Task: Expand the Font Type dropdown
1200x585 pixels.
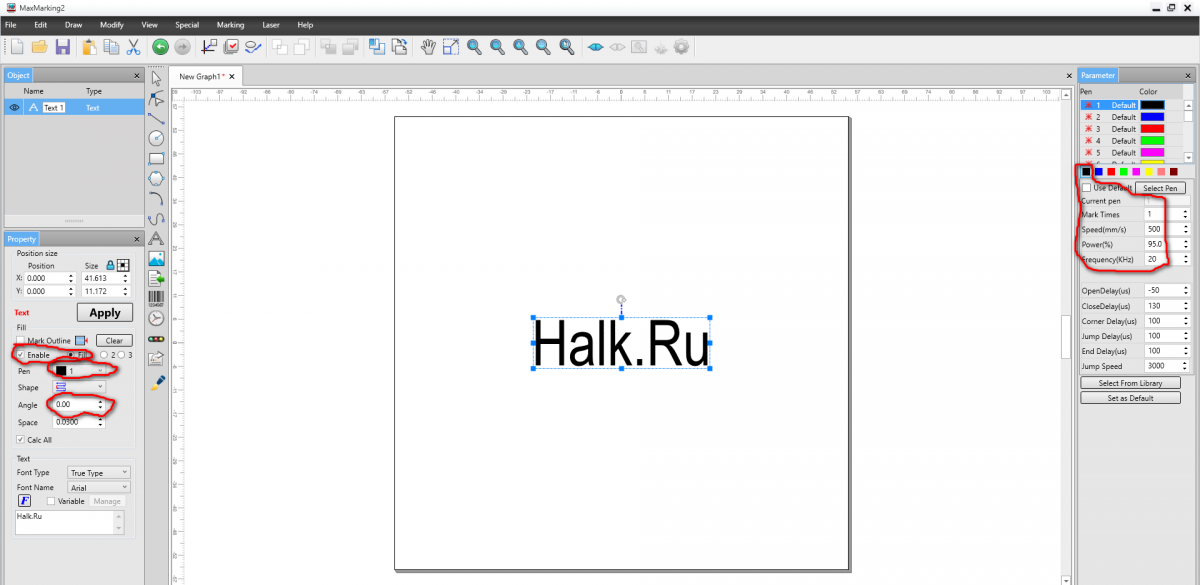Action: click(98, 472)
